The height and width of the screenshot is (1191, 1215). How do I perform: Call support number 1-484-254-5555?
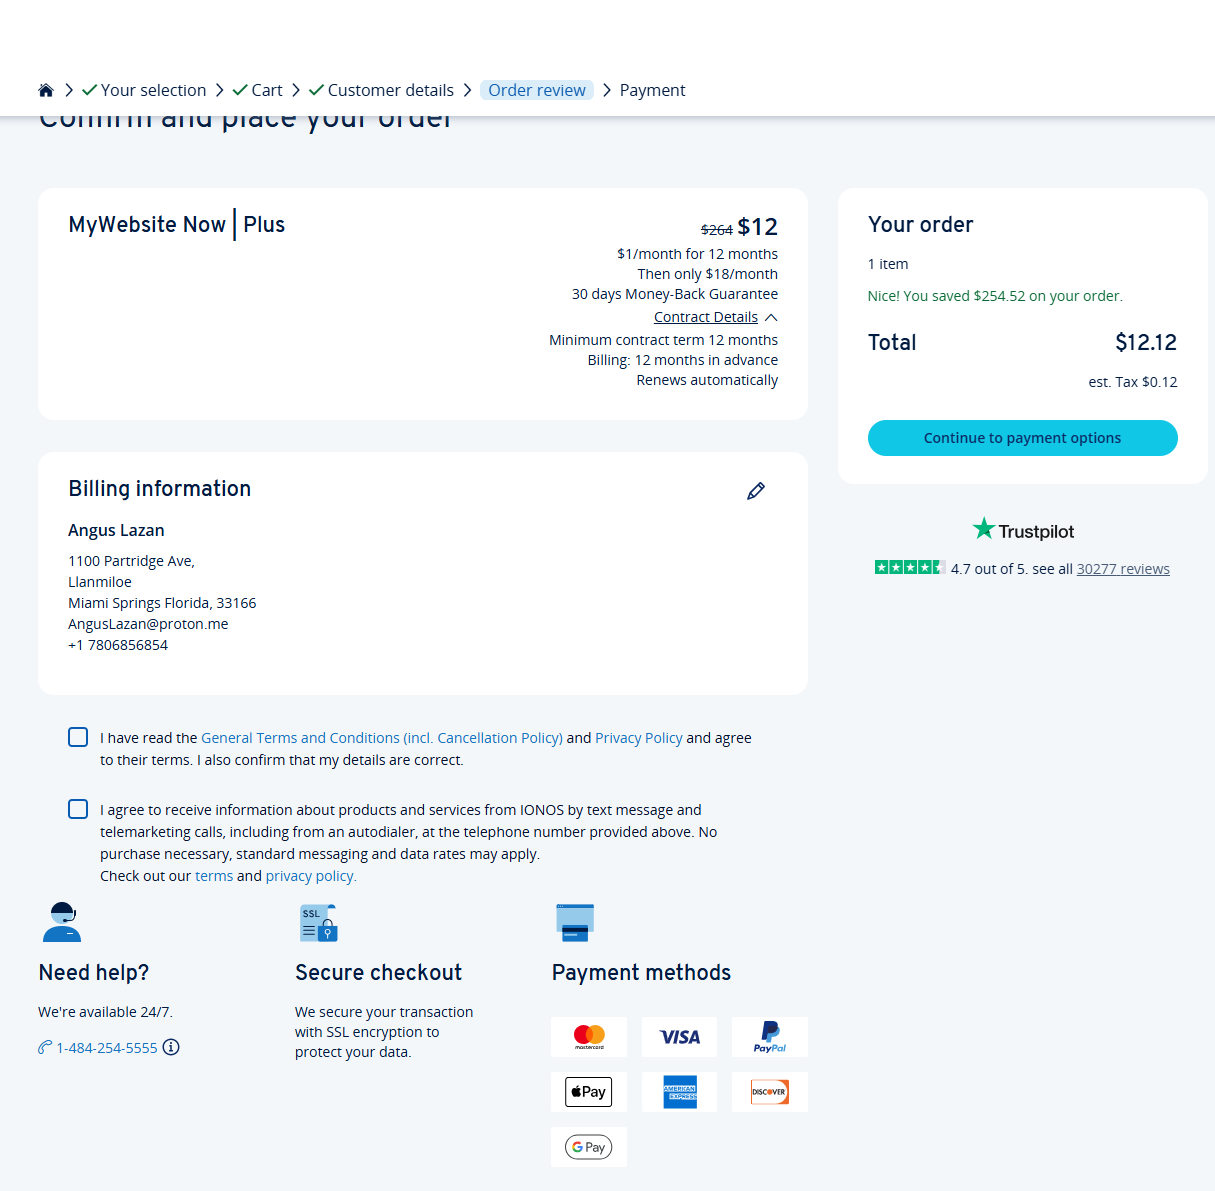pos(107,1048)
